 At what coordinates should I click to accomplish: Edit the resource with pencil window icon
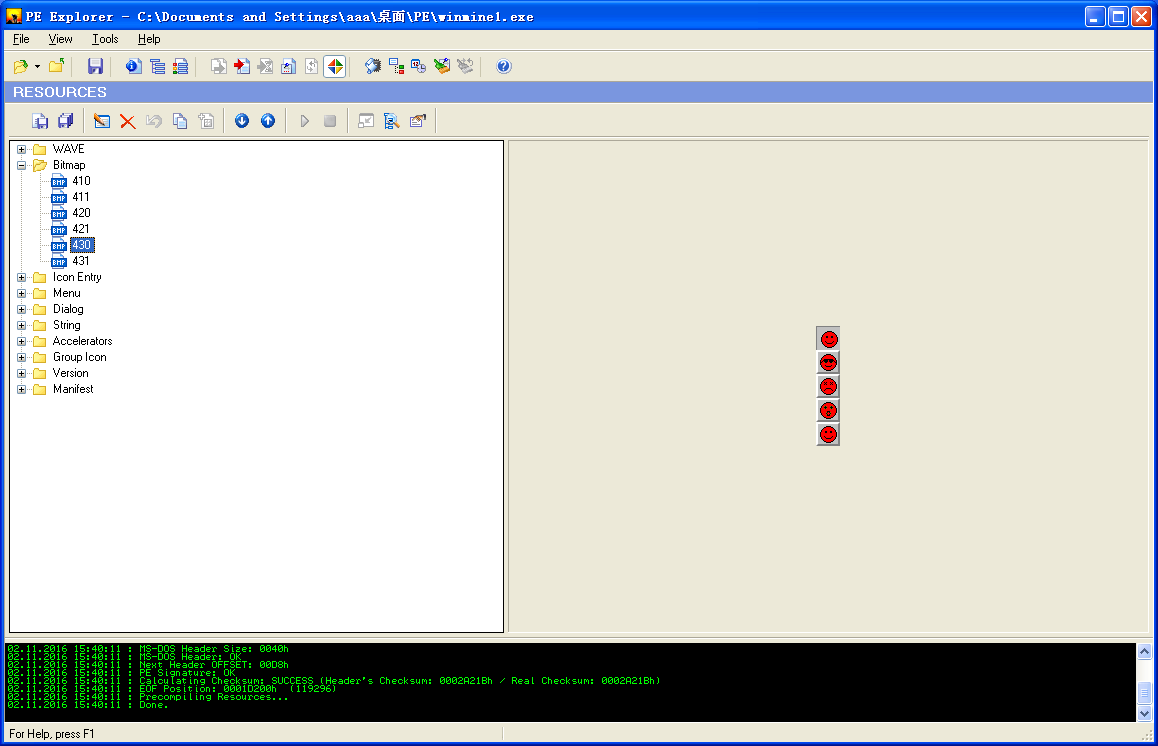102,121
